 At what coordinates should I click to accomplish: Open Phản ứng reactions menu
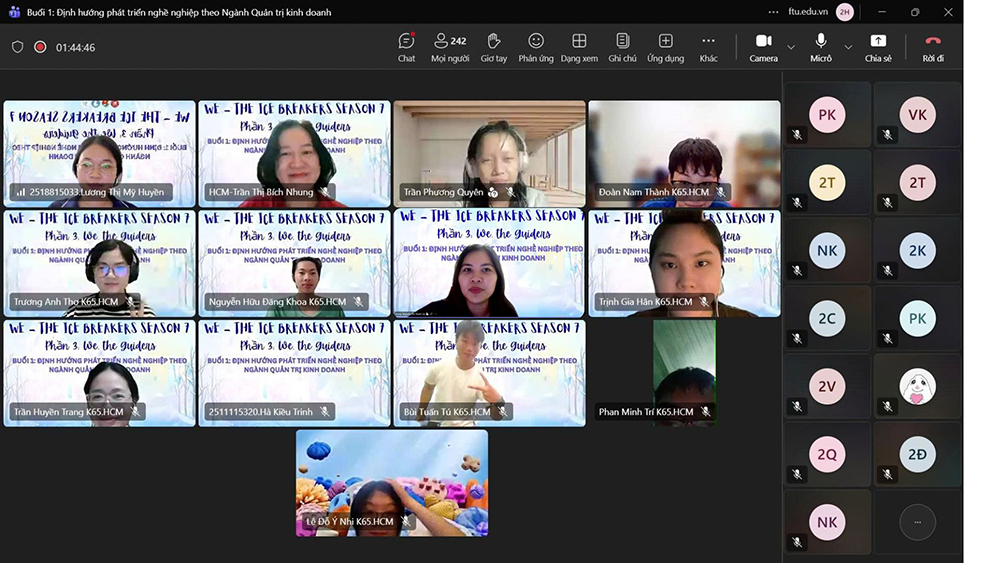point(536,48)
